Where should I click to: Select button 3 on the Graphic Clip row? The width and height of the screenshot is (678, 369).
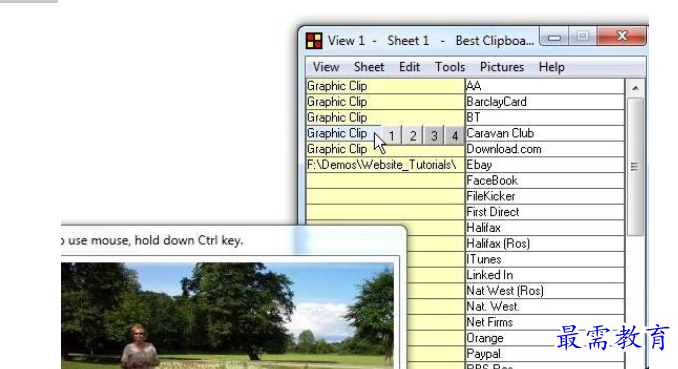[434, 135]
